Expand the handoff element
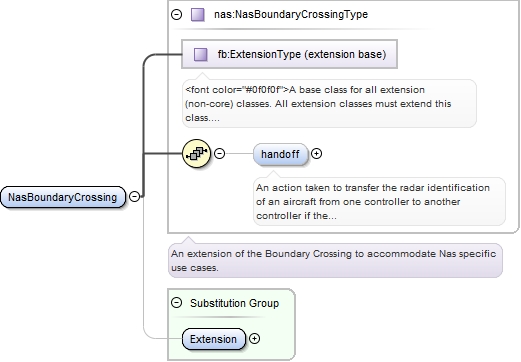The width and height of the screenshot is (521, 362). tap(316, 153)
